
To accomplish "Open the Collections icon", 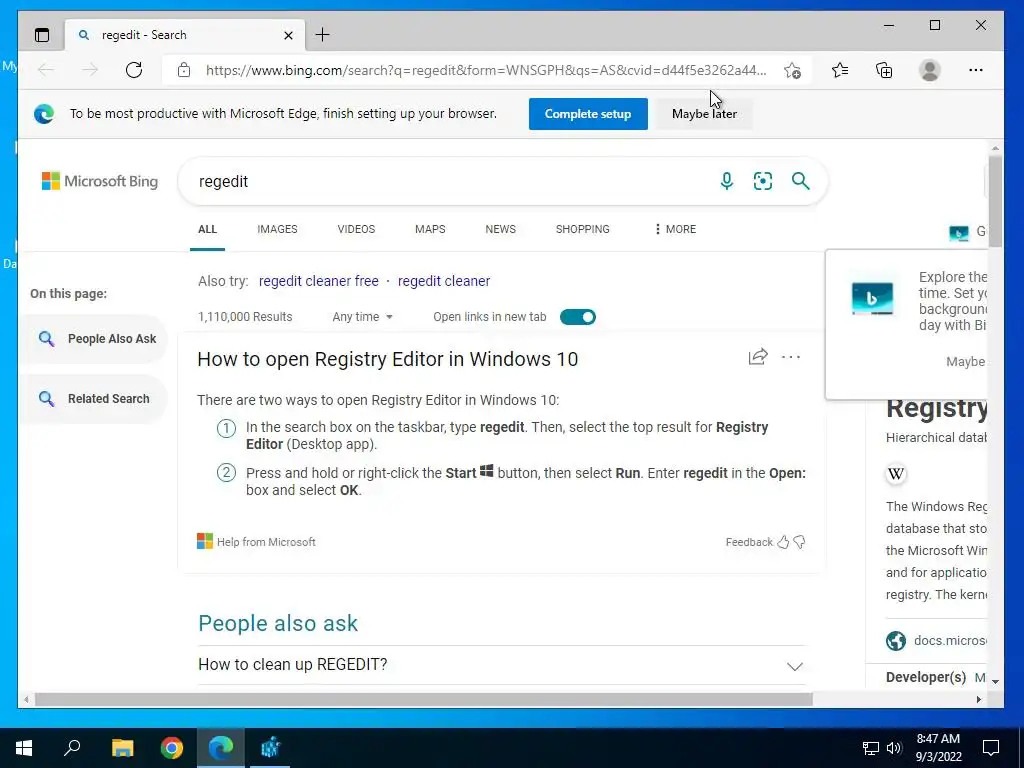I will click(884, 70).
